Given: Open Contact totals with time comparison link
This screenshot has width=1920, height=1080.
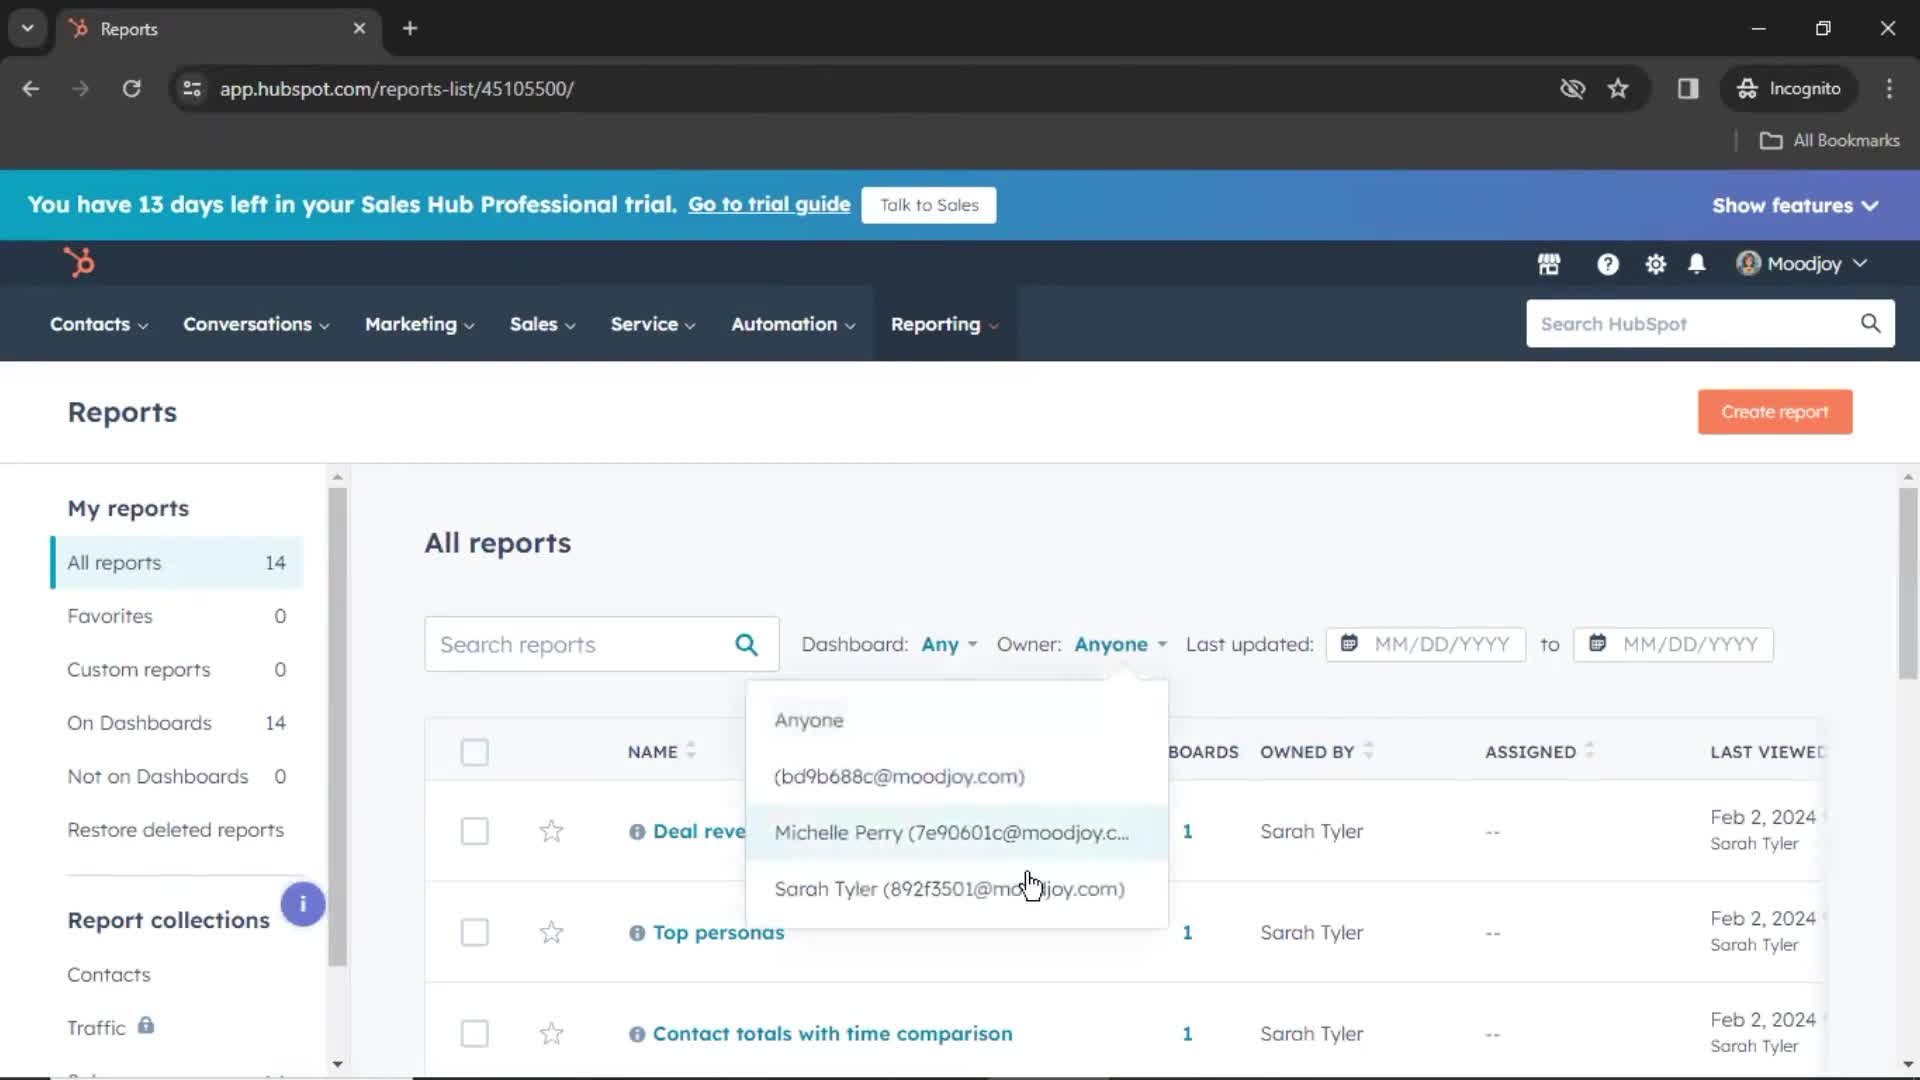Looking at the screenshot, I should [832, 1034].
